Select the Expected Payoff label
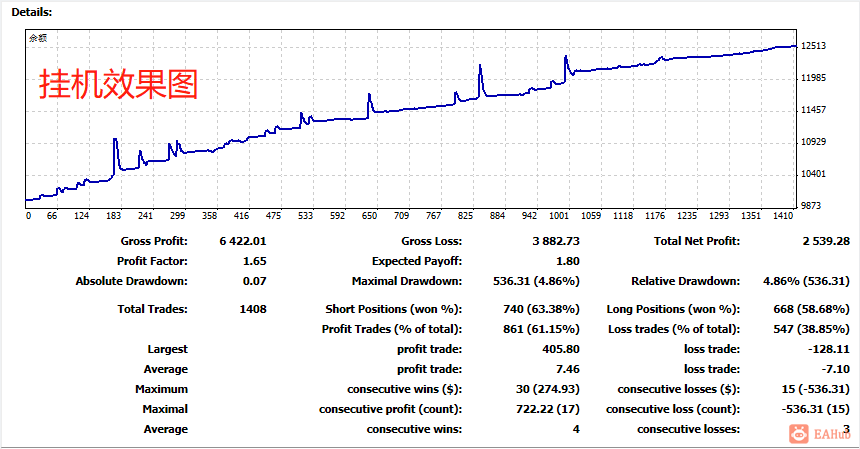Image resolution: width=860 pixels, height=449 pixels. point(417,262)
